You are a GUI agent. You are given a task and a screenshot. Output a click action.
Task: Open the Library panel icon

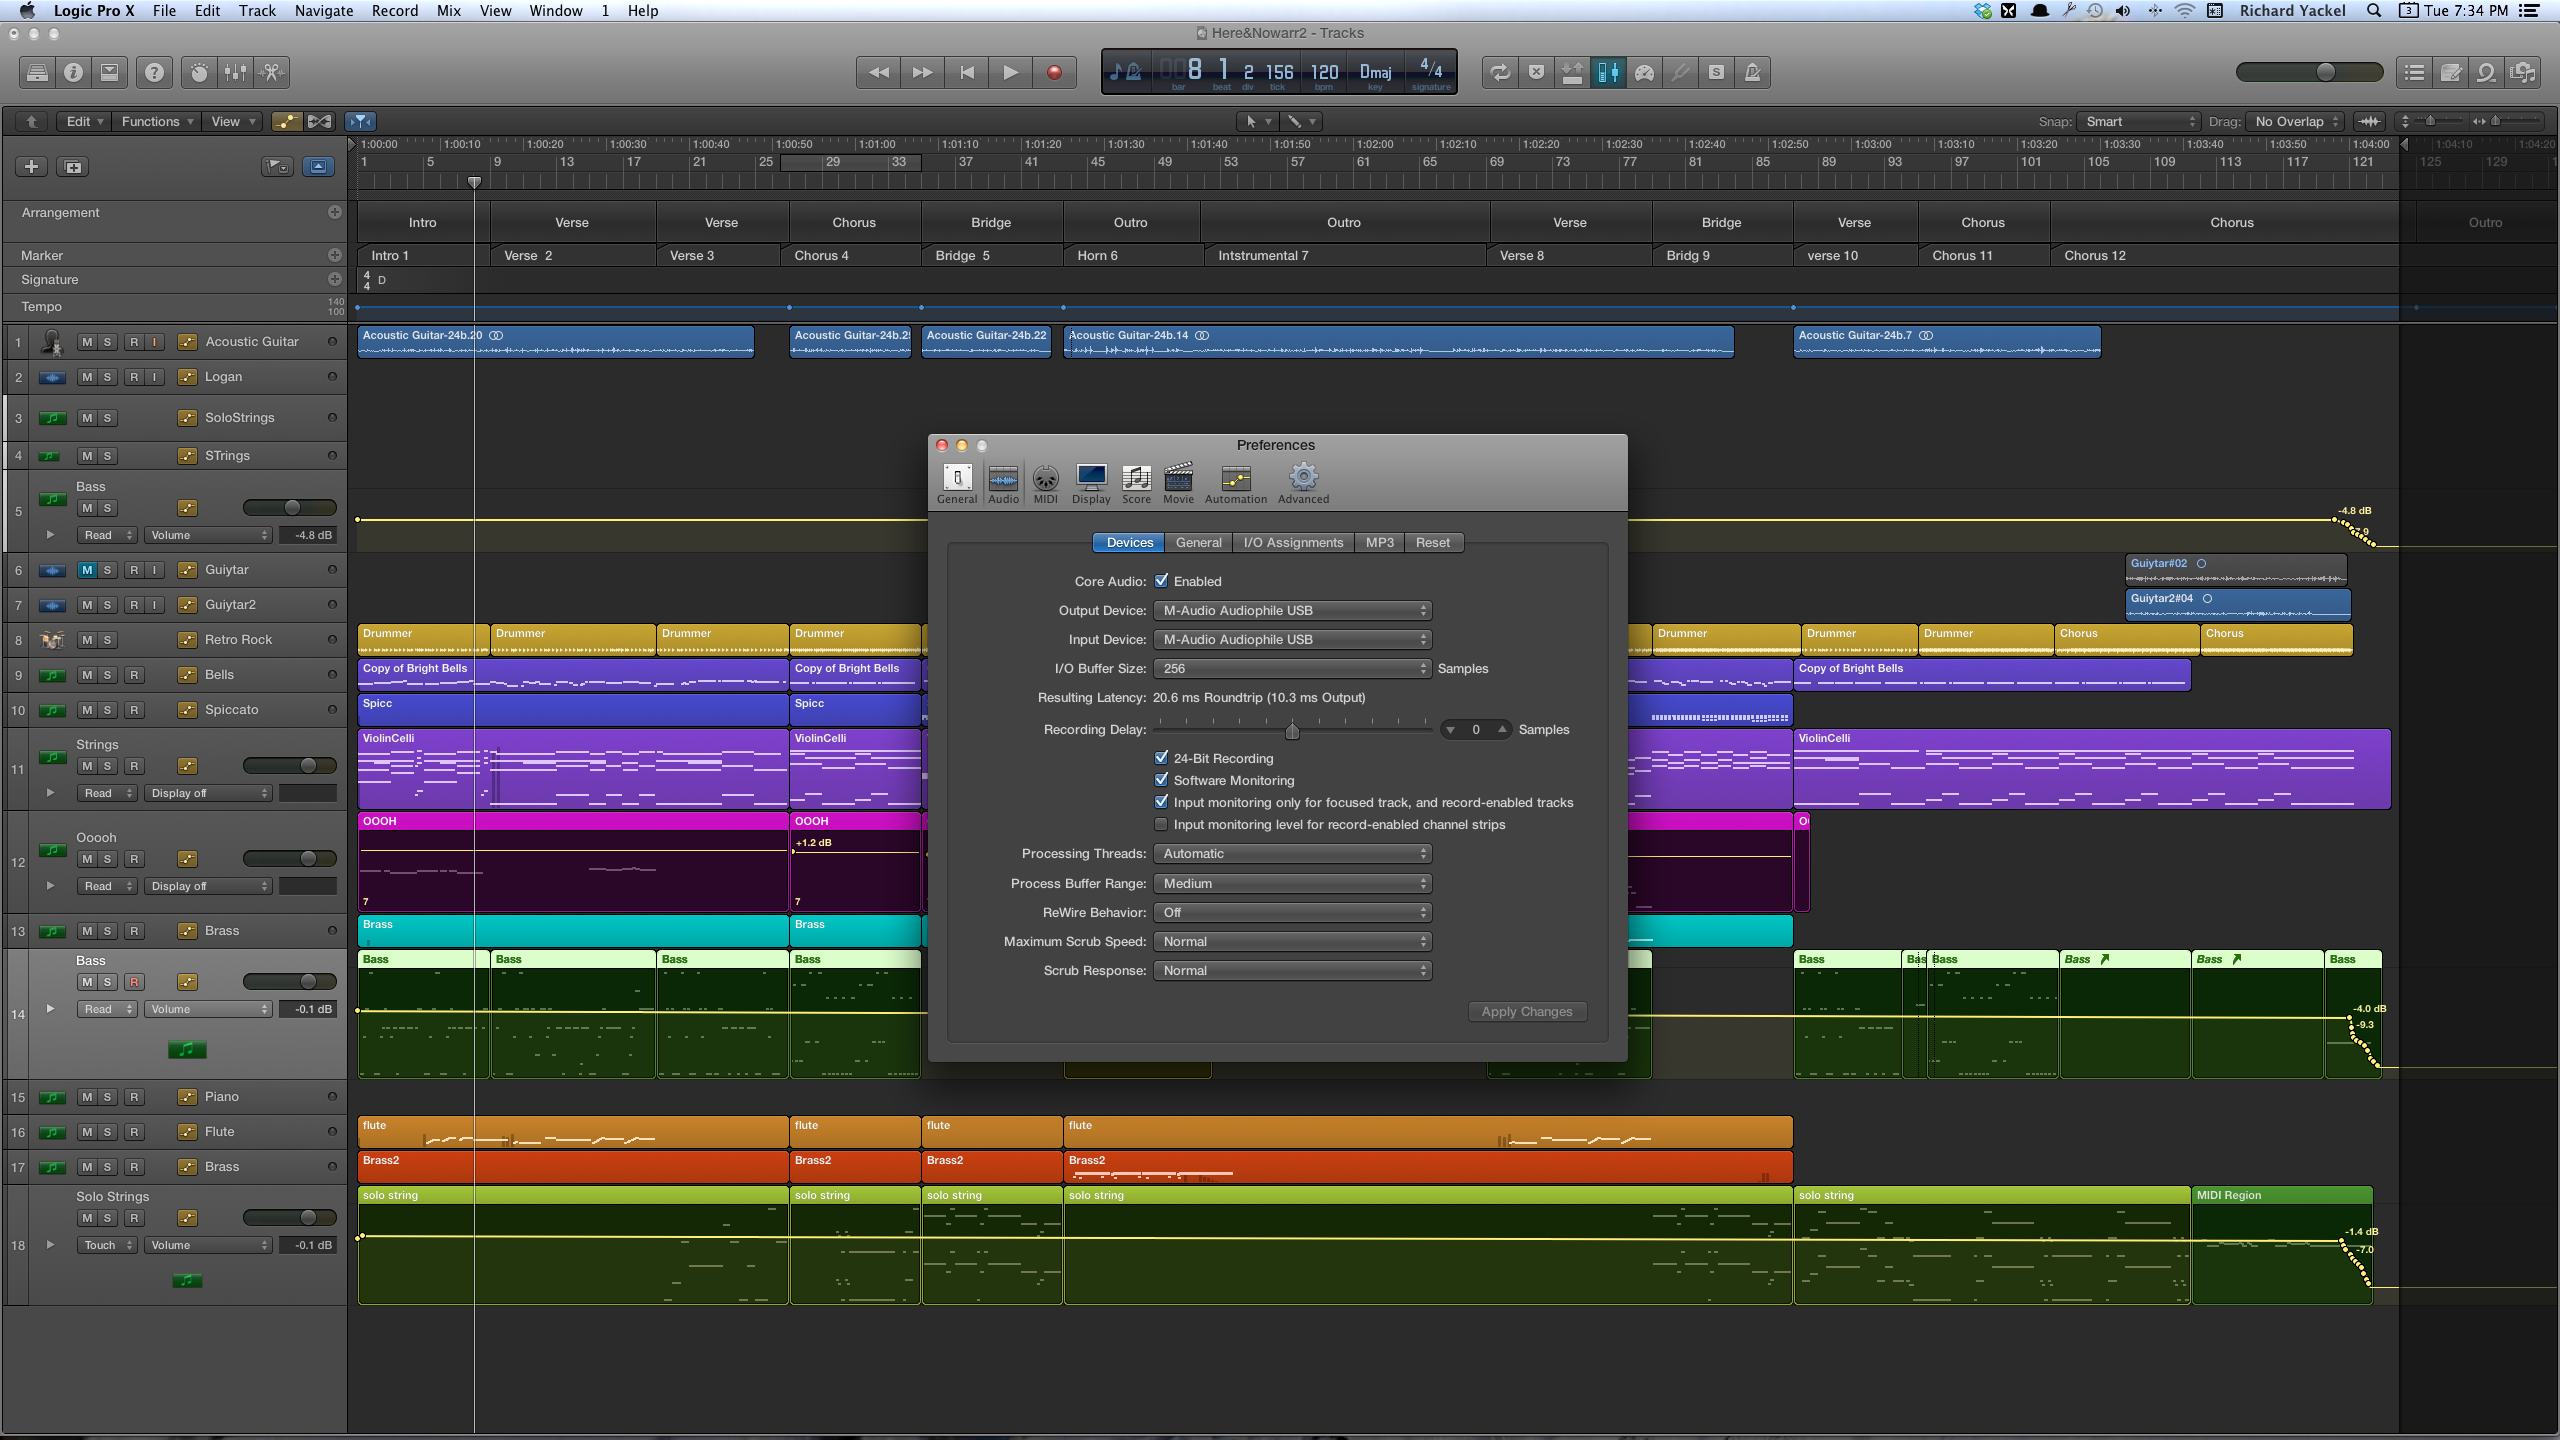coord(37,72)
